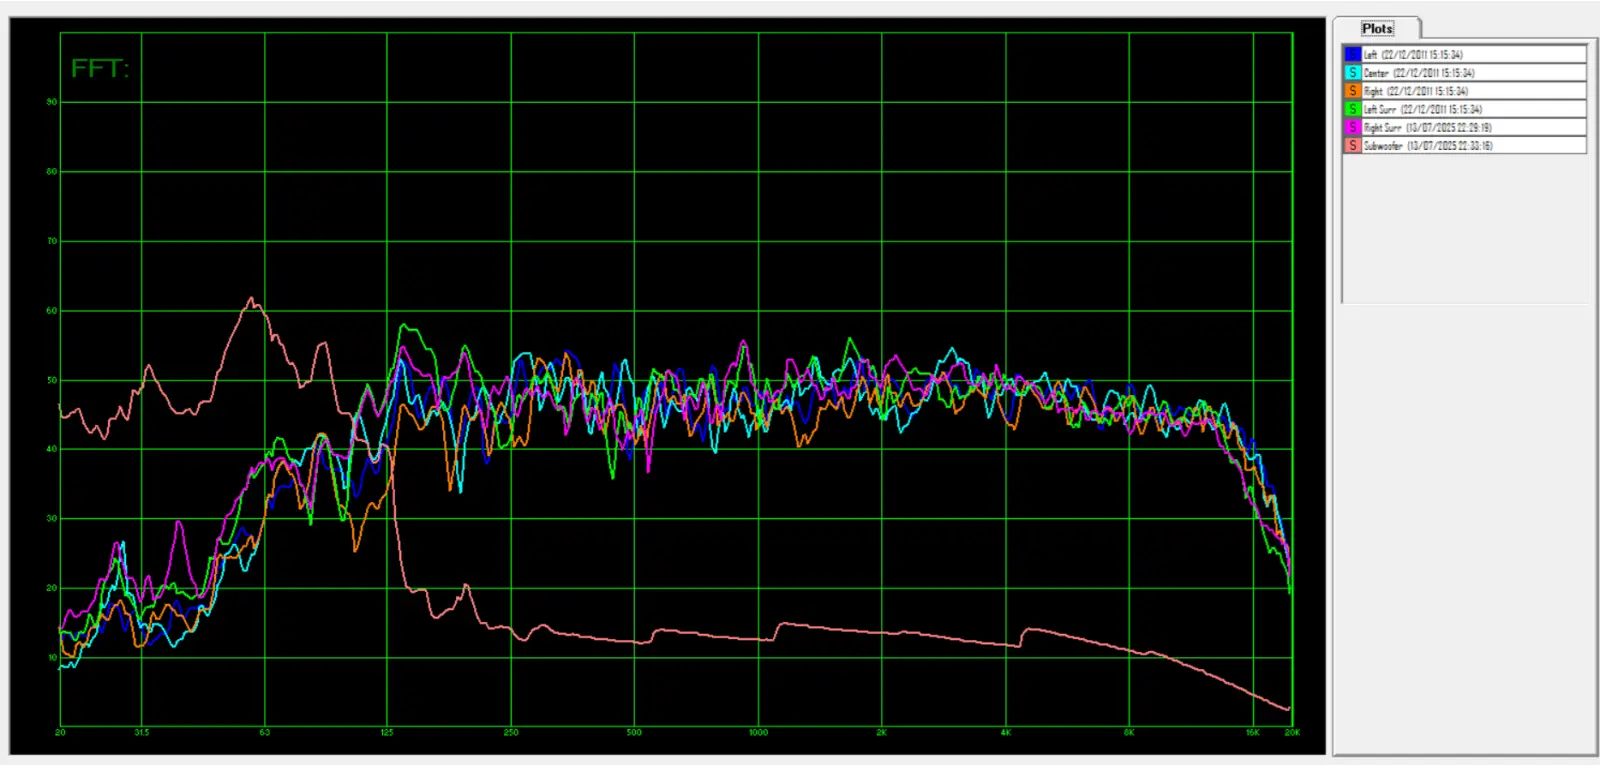Select the Center plot entry in list
The width and height of the screenshot is (1600, 765).
pos(1418,73)
